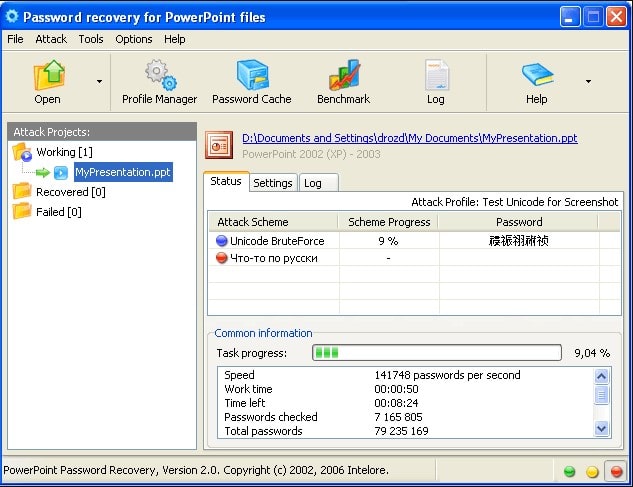Screen dimensions: 633x487
Task: Click red status ball of Russian scheme
Action: coord(222,258)
